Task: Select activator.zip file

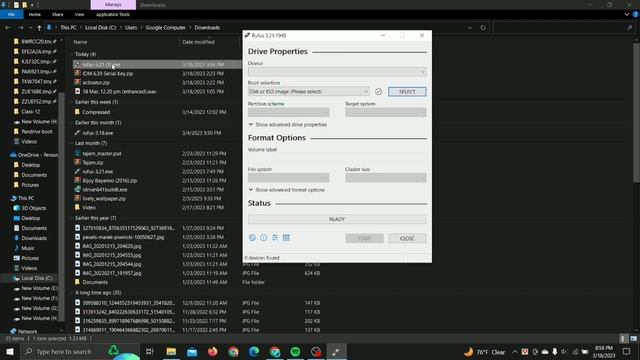Action: (96, 82)
